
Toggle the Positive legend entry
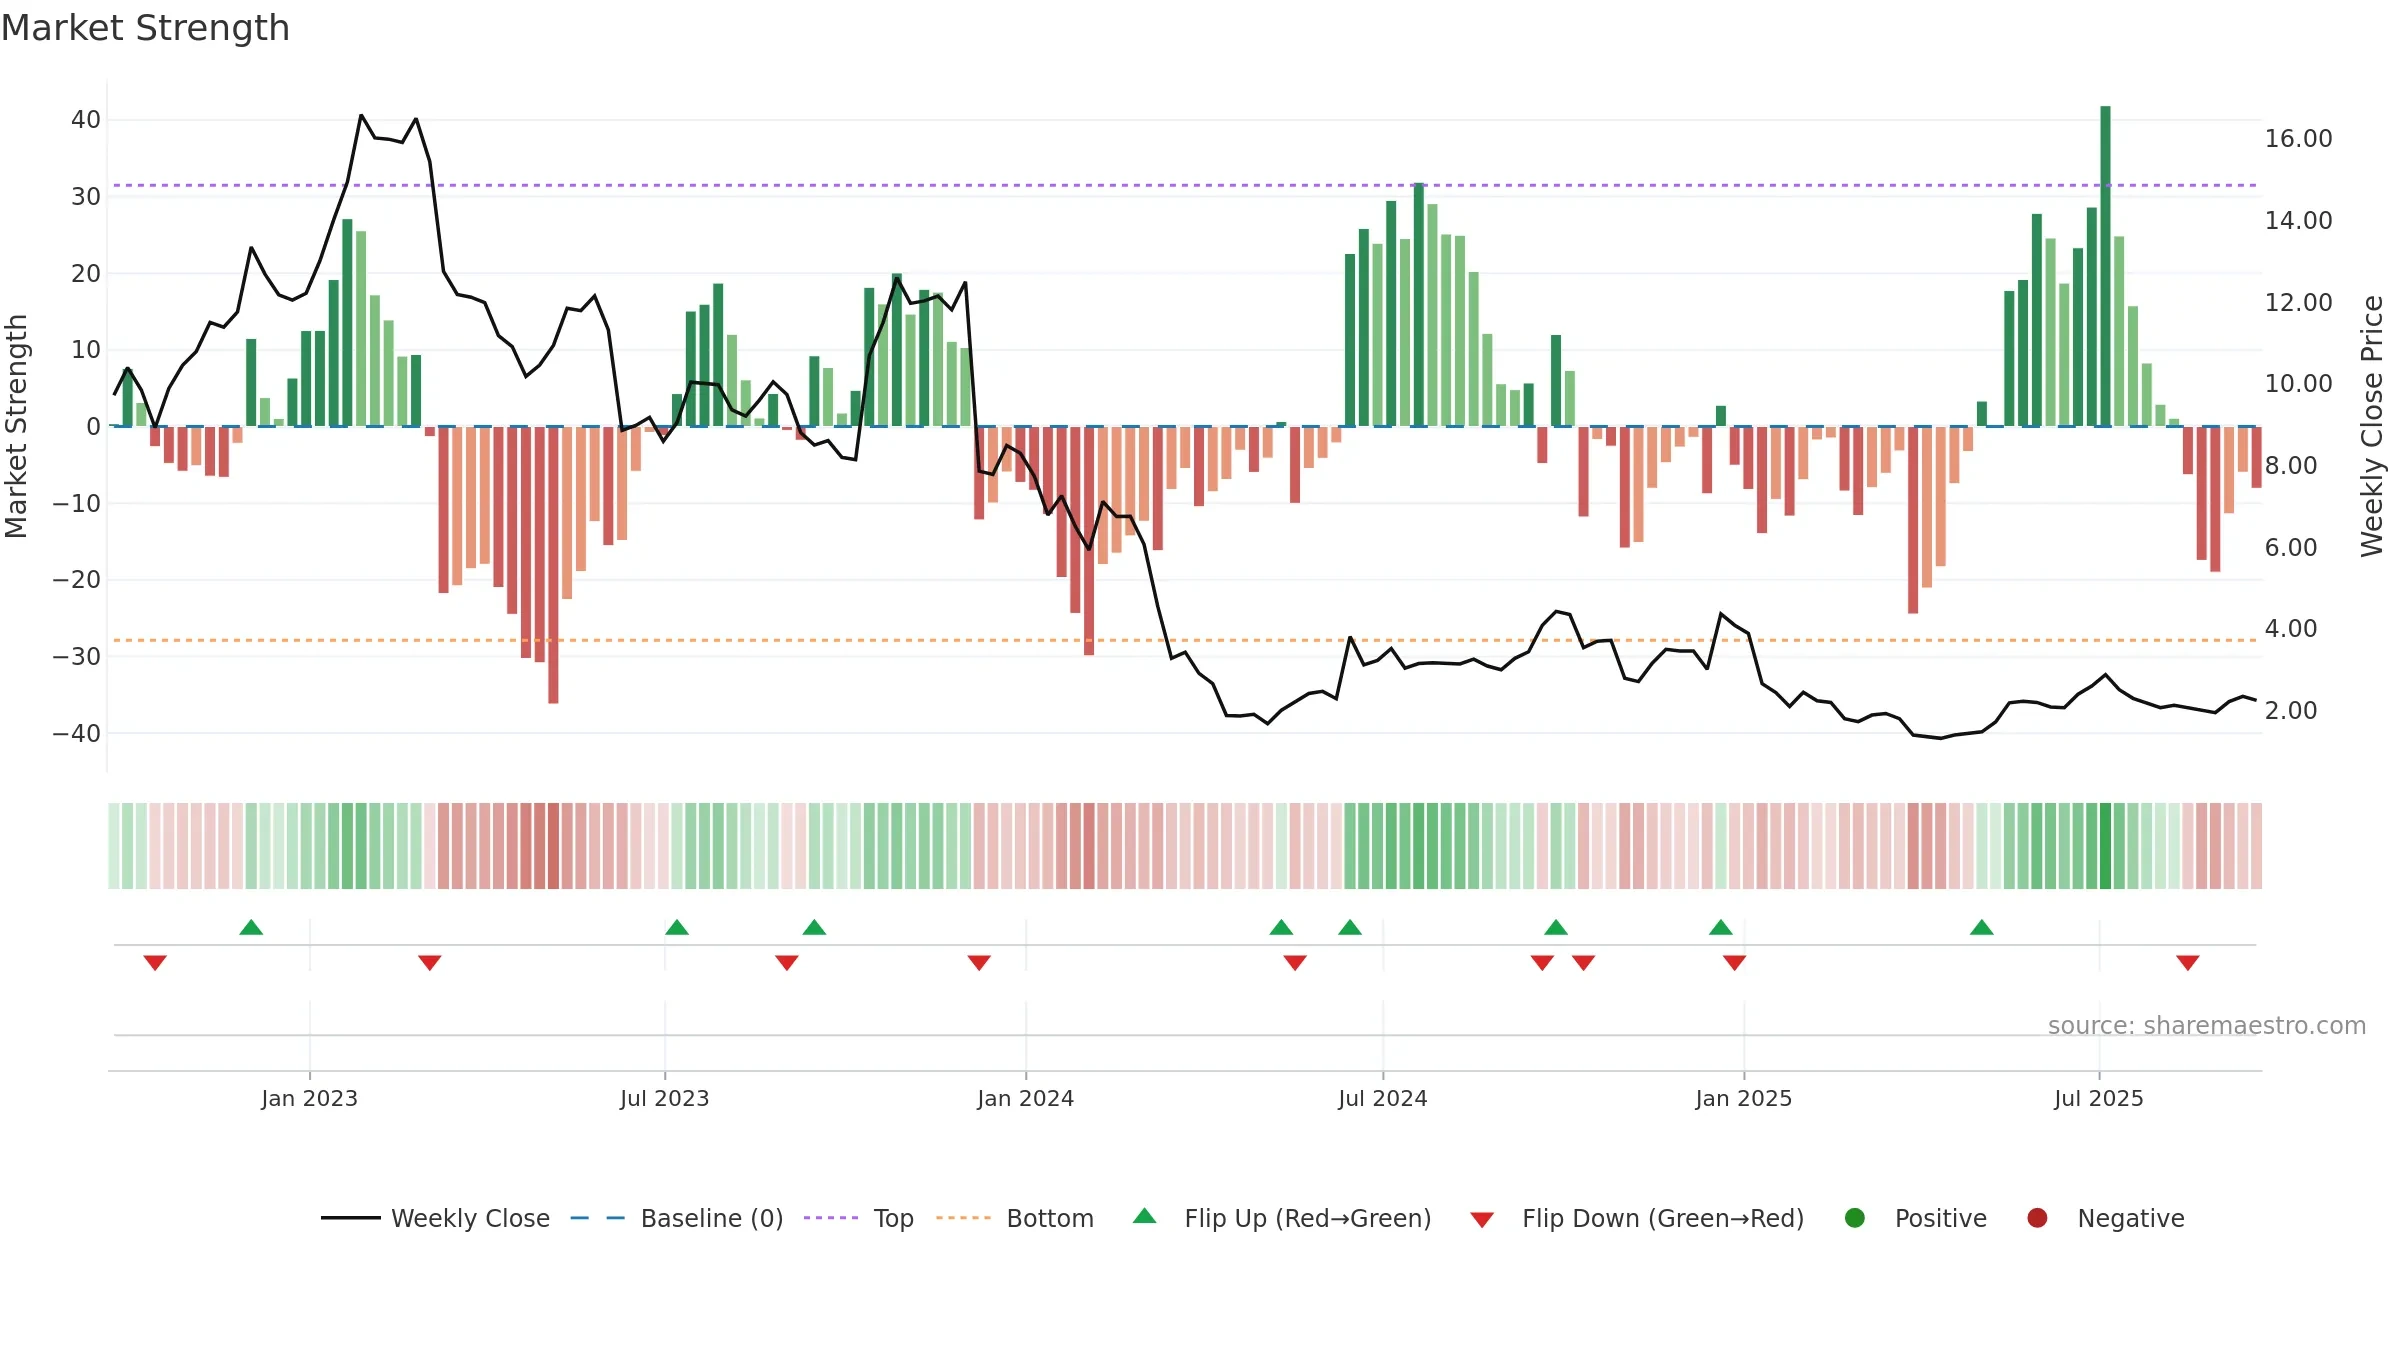point(1915,1218)
